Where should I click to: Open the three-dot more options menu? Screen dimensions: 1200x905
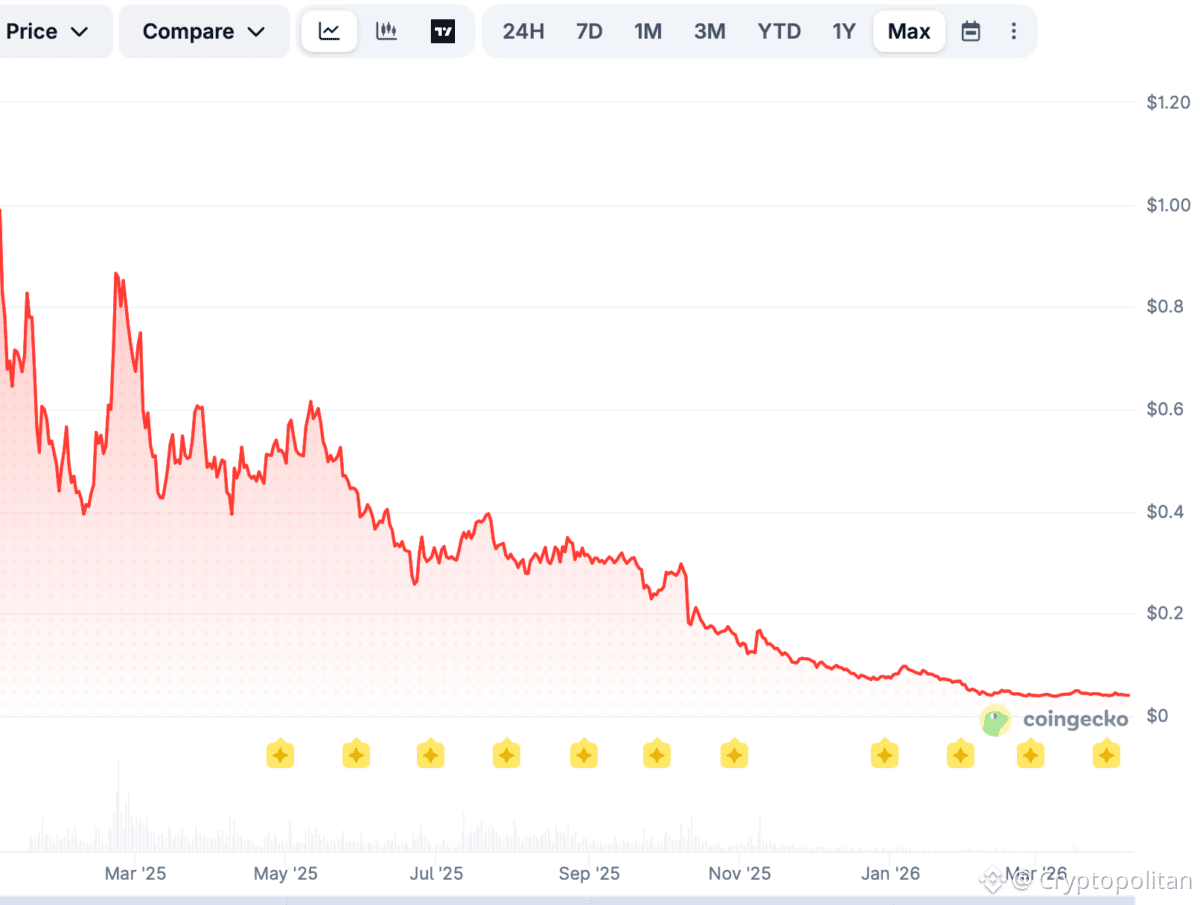point(1014,31)
